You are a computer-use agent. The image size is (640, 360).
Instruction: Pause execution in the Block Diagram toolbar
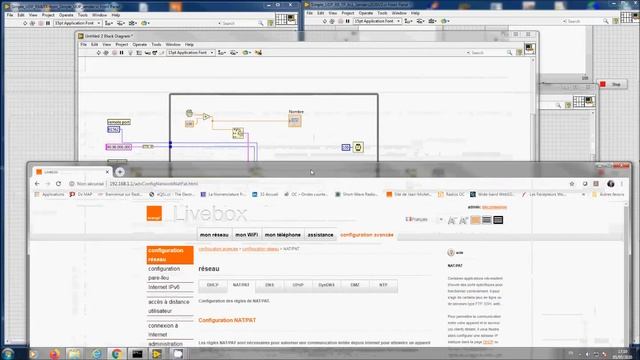pyautogui.click(x=122, y=53)
